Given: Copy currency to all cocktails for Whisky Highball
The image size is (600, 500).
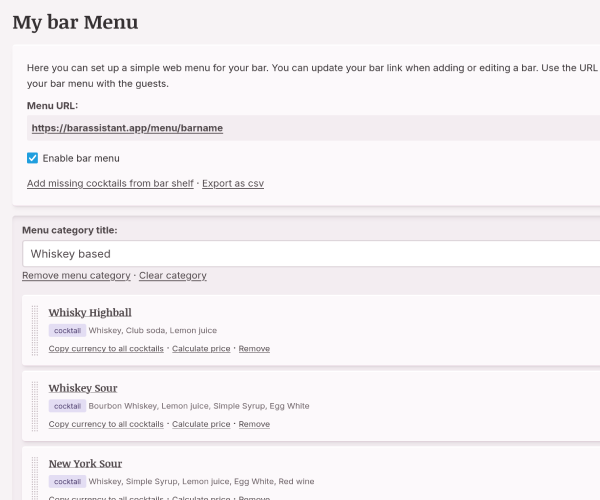Looking at the screenshot, I should tap(106, 348).
